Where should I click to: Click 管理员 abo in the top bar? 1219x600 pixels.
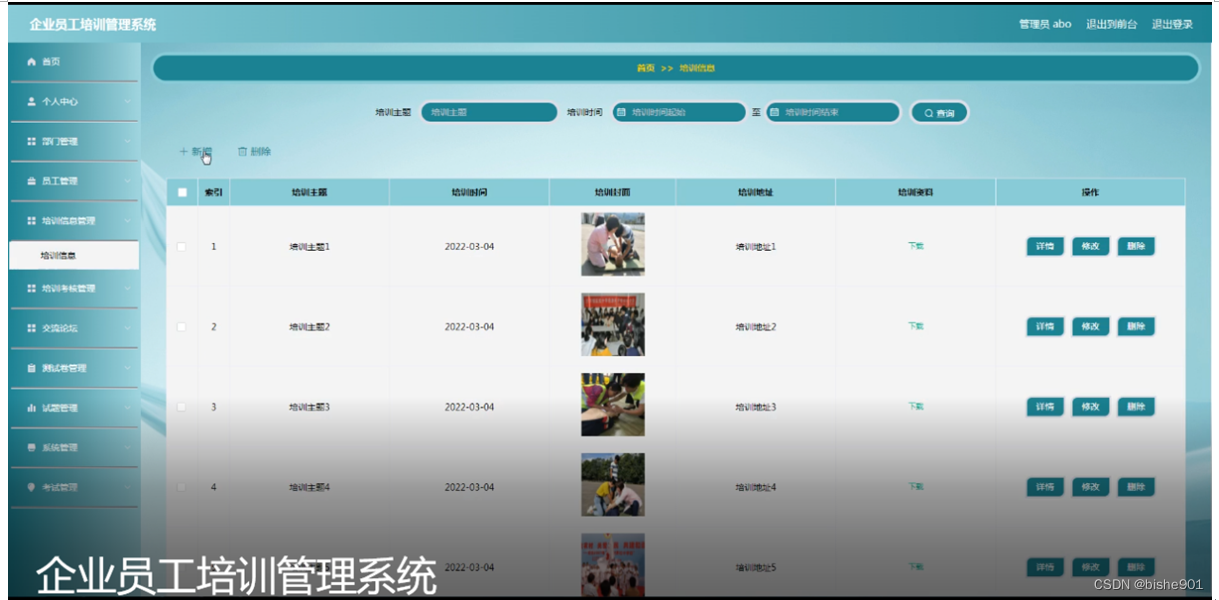(x=1045, y=24)
